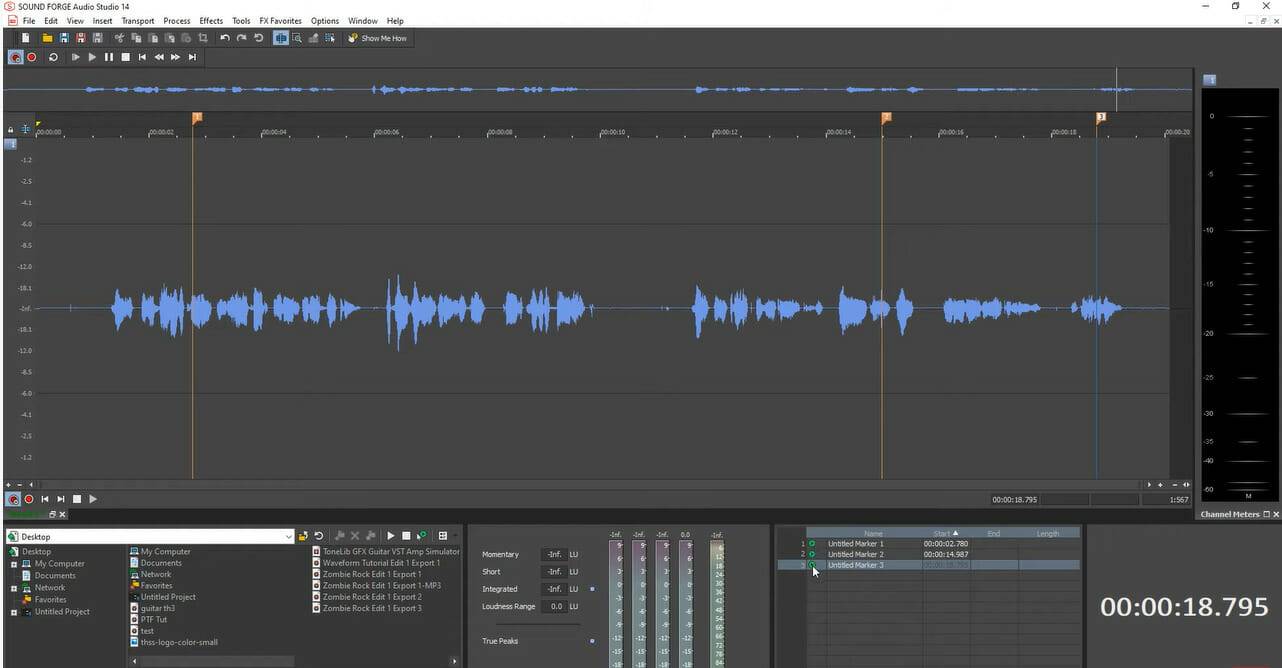Select Zombie Rock Edit 1 Export 2 file
The width and height of the screenshot is (1282, 668).
point(371,597)
